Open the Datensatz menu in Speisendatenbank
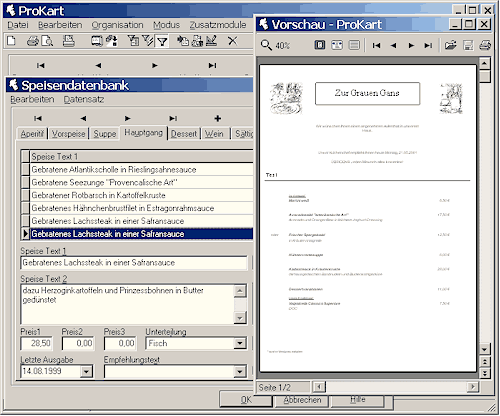Image resolution: width=500 pixels, height=416 pixels. (x=84, y=99)
